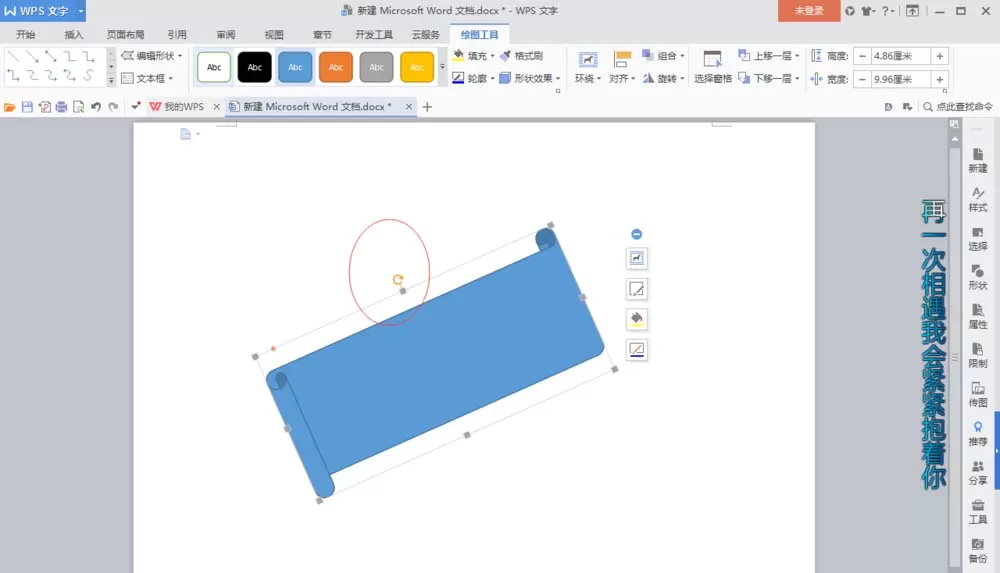Click the print preview icon
The height and width of the screenshot is (573, 1000).
[78, 107]
